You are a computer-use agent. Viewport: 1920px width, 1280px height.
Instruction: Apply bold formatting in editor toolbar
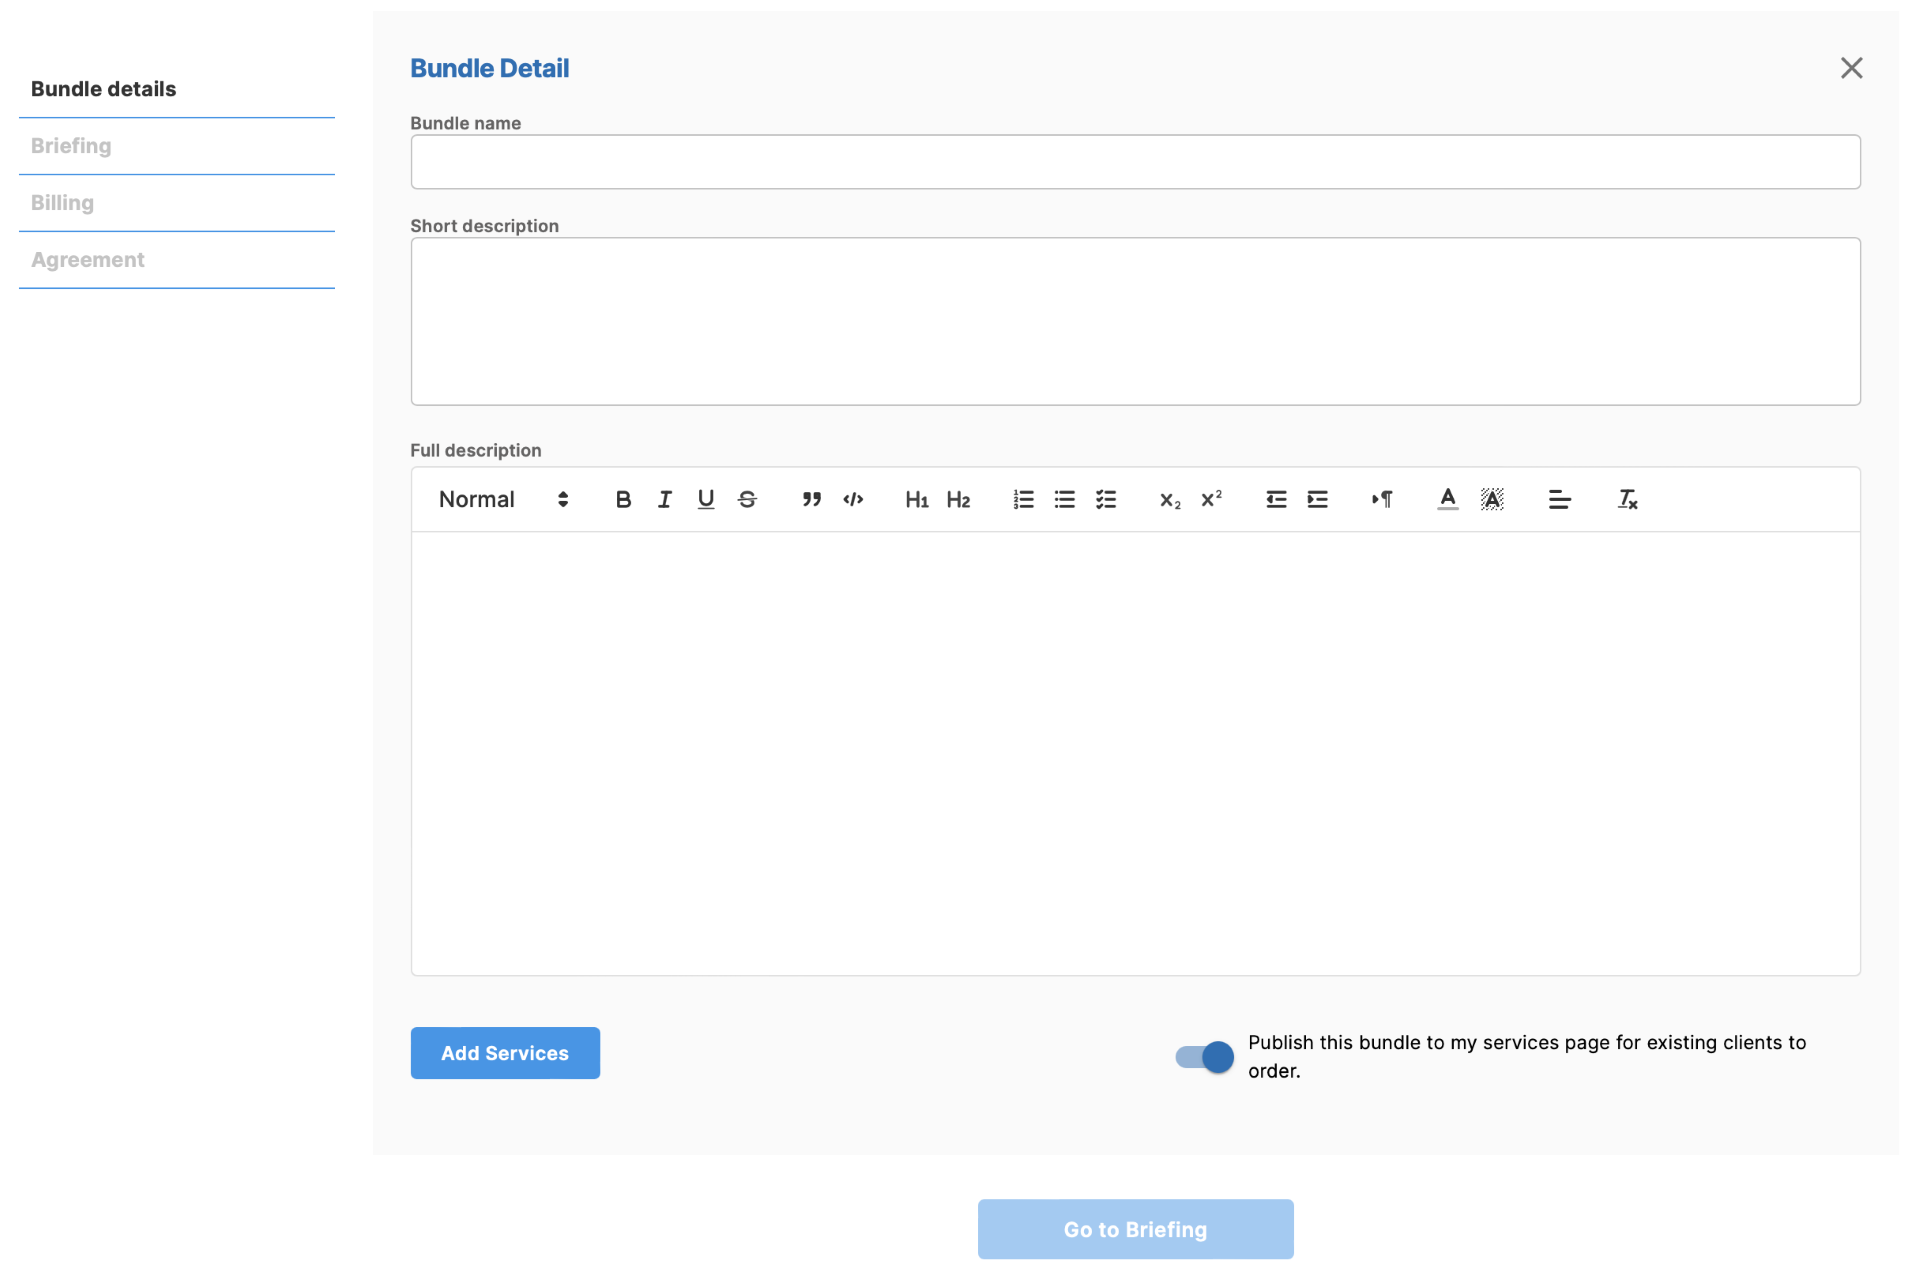tap(623, 499)
